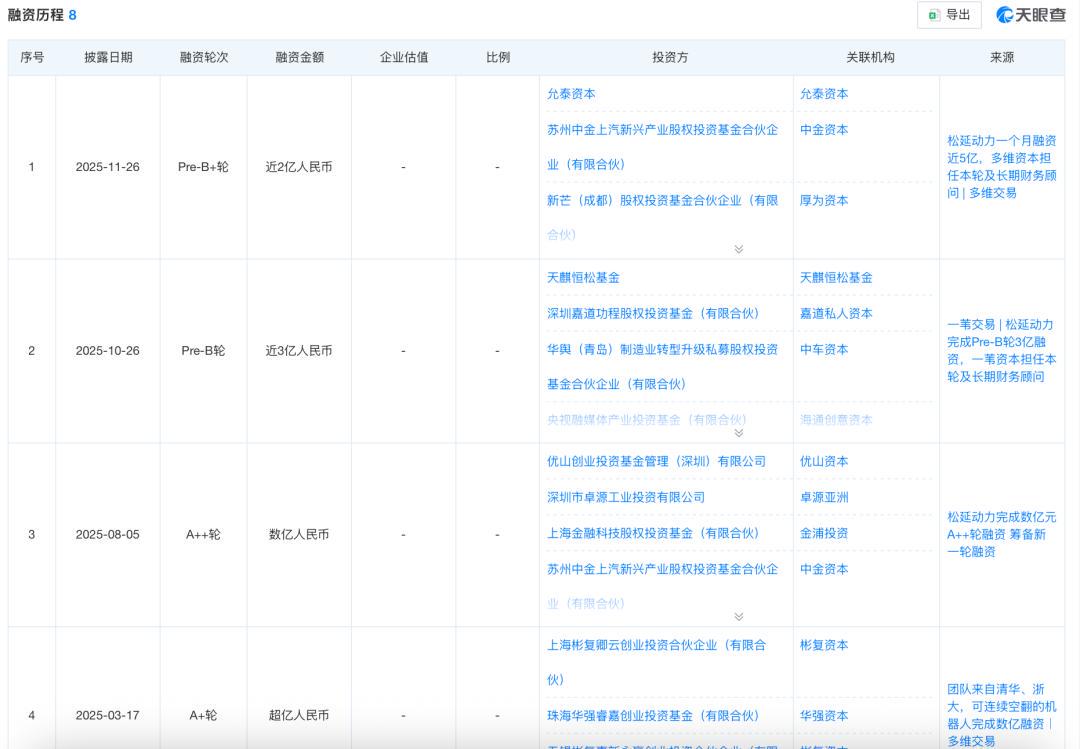Viewport: 1080px width, 749px height.
Task: Click the 融资轮次 column header
Action: (204, 58)
